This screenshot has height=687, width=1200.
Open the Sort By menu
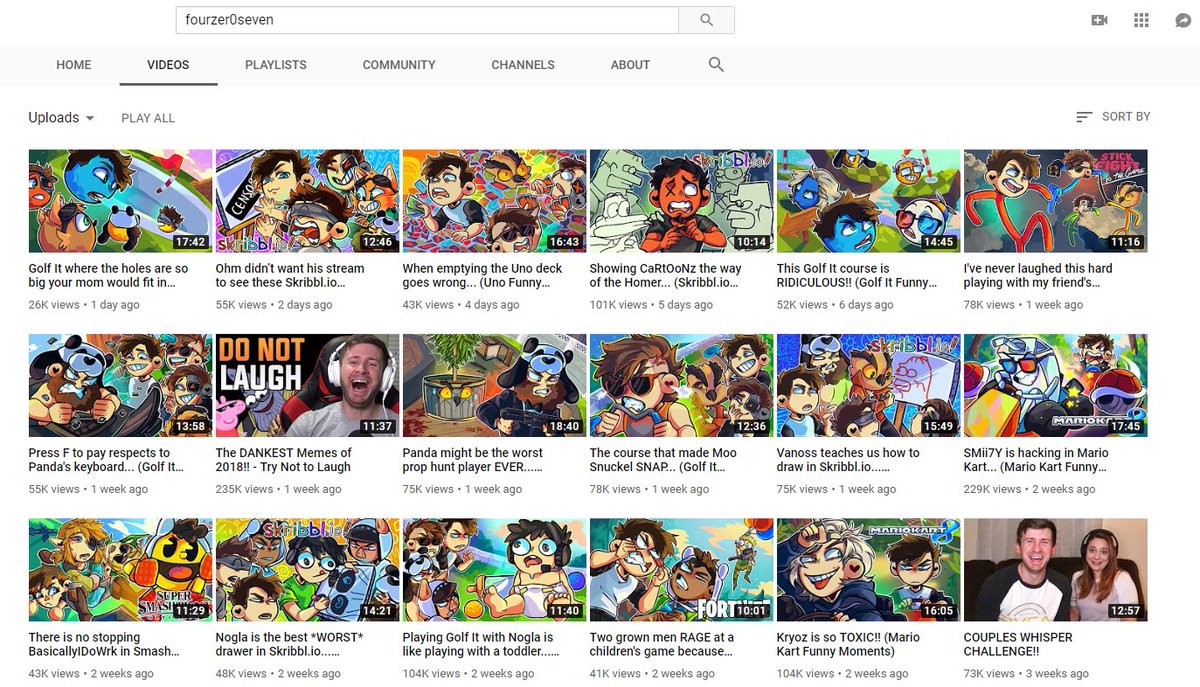[1113, 117]
